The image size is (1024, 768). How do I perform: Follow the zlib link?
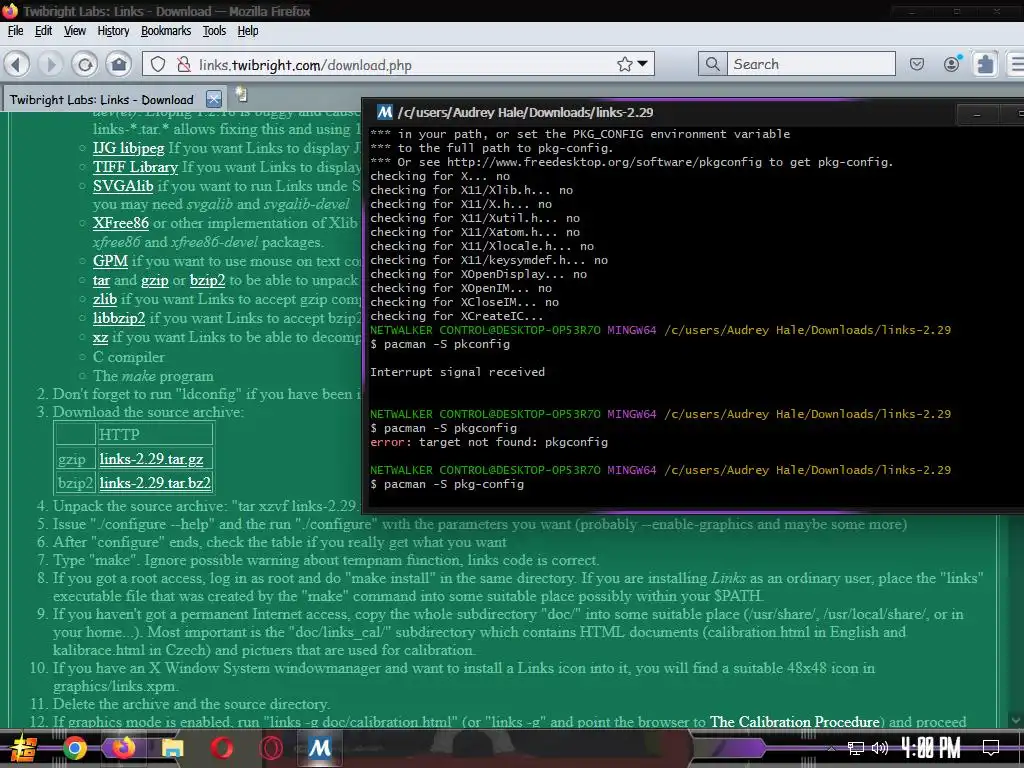coord(104,299)
